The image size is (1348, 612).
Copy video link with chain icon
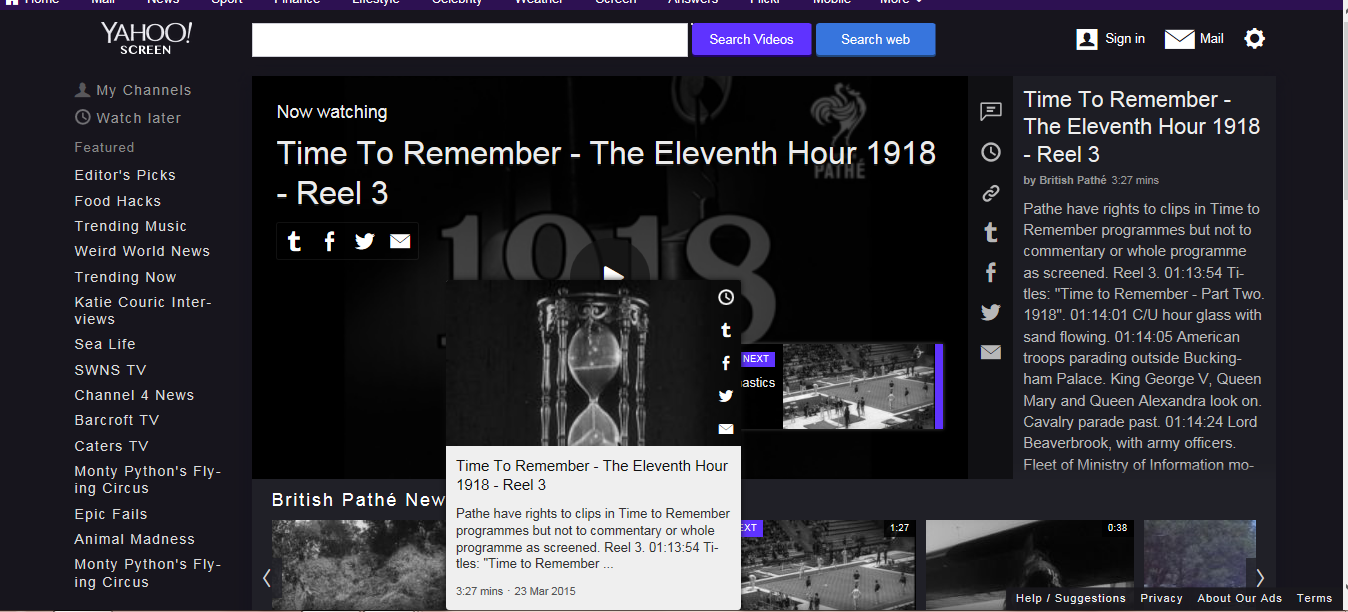point(991,193)
